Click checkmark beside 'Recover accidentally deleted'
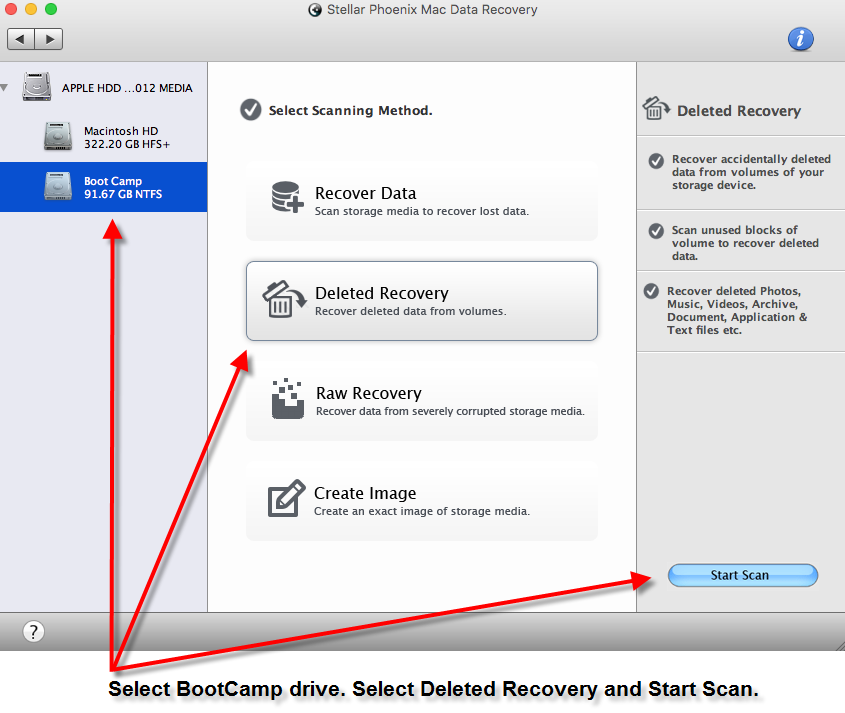 (656, 161)
